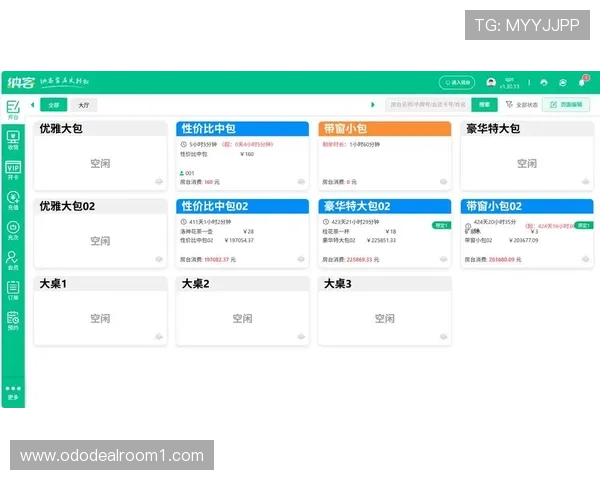This screenshot has width=600, height=480.
Task: Click the 页面编辑 page edit button
Action: tap(566, 104)
